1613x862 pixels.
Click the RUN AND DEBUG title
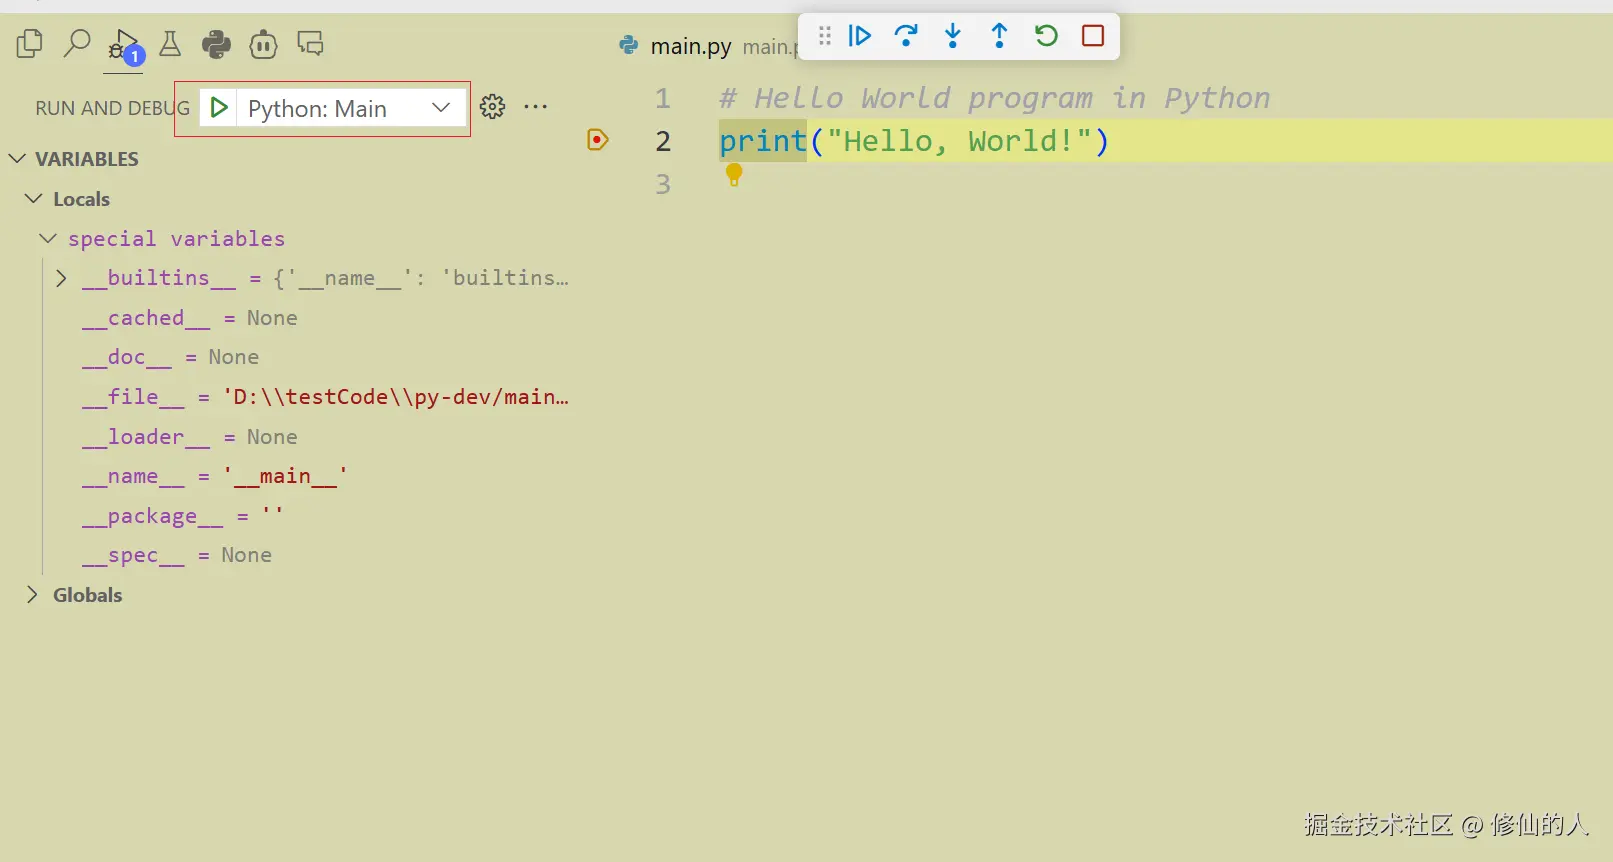tap(112, 108)
